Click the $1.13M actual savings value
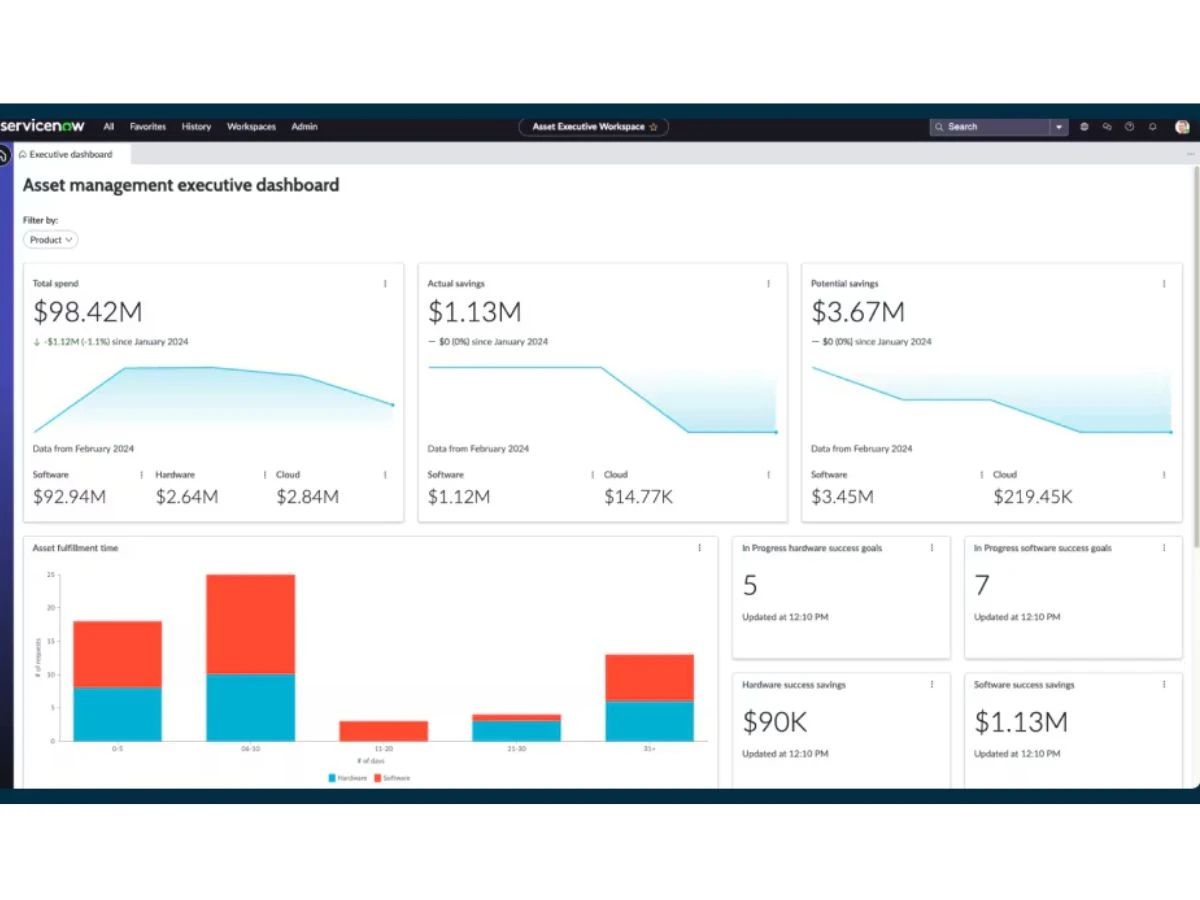The image size is (1200, 900). [475, 312]
